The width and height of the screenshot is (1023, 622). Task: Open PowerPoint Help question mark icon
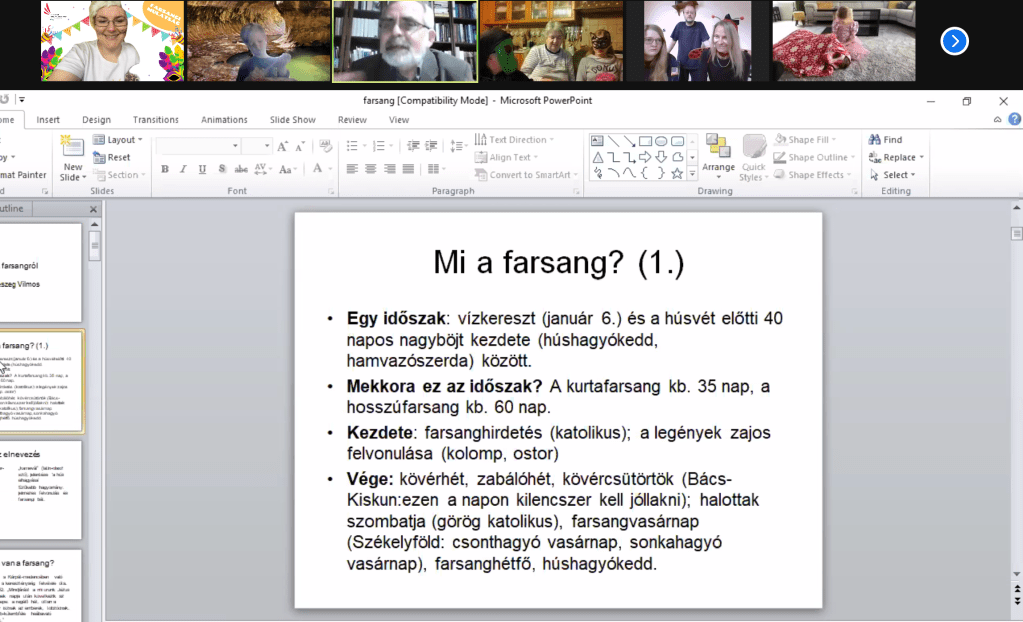pyautogui.click(x=1013, y=120)
